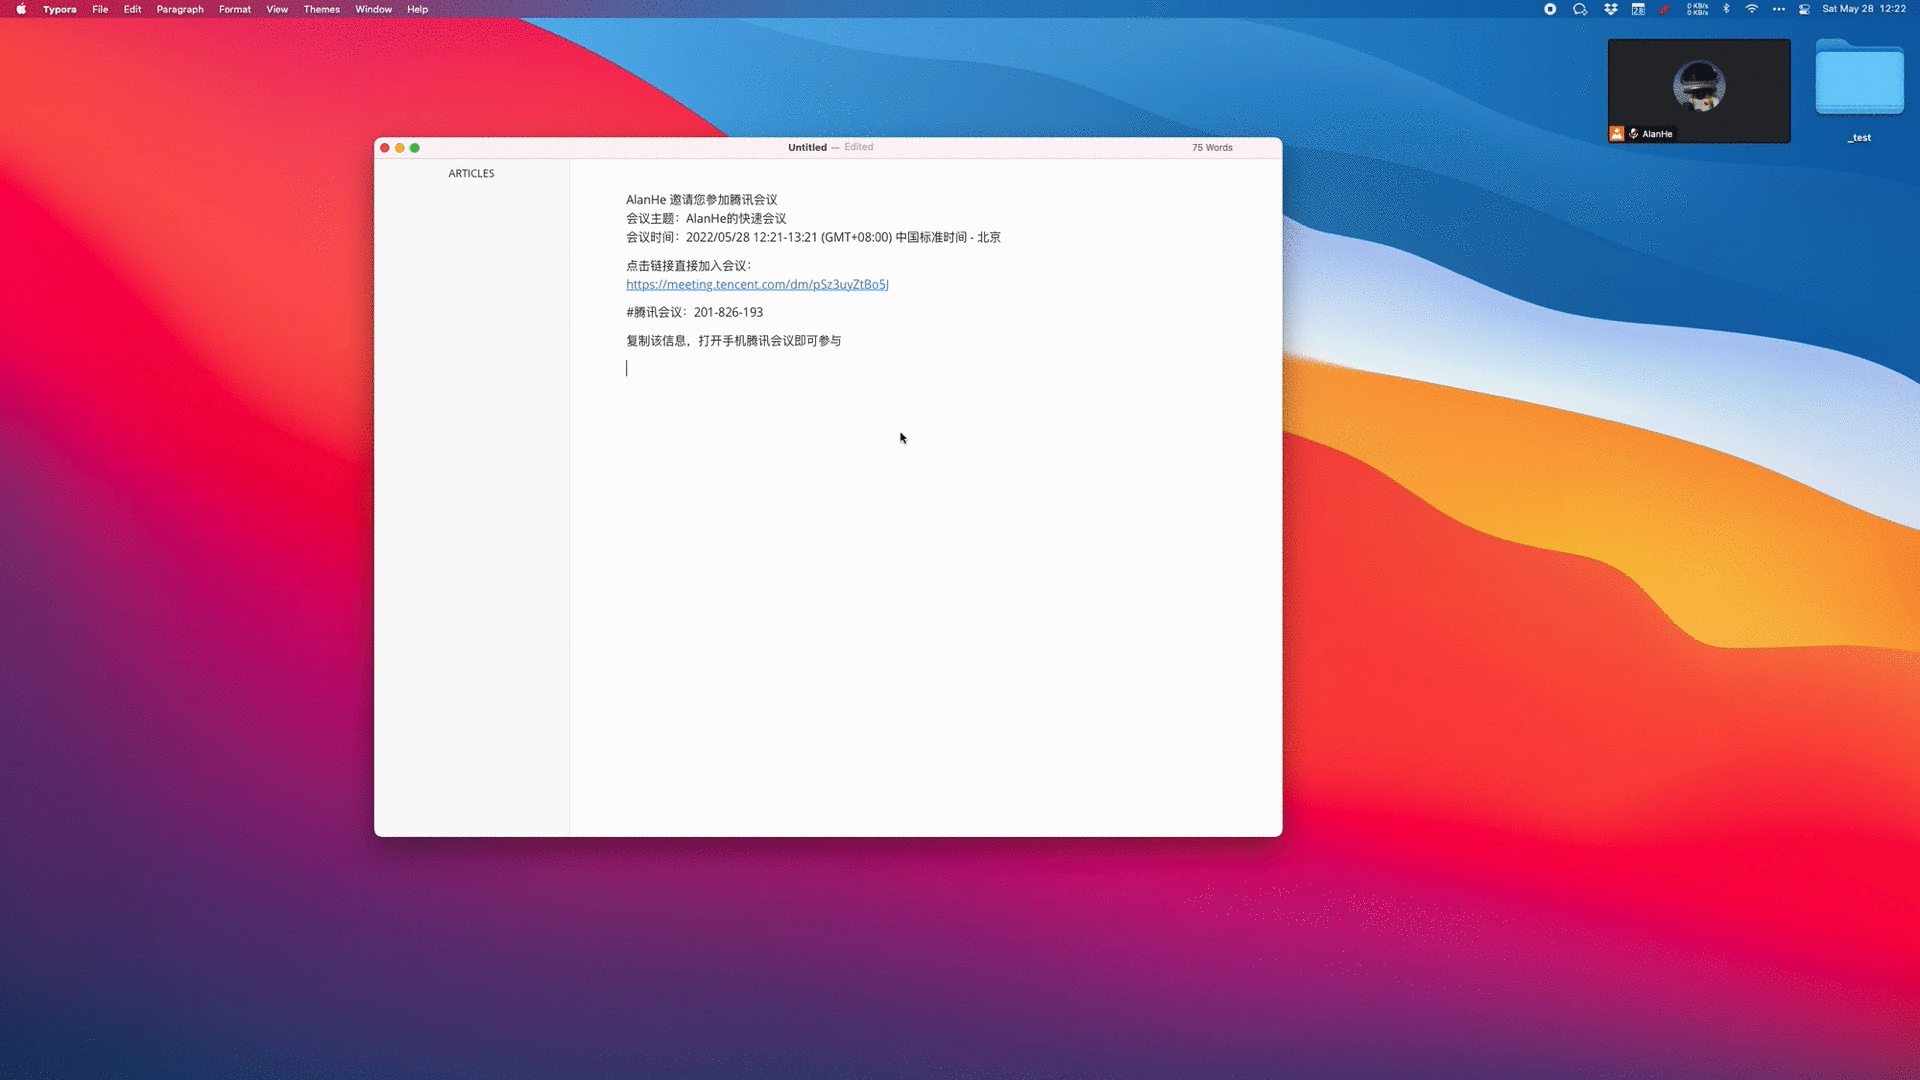Click the orange host badge in video tile

1617,134
